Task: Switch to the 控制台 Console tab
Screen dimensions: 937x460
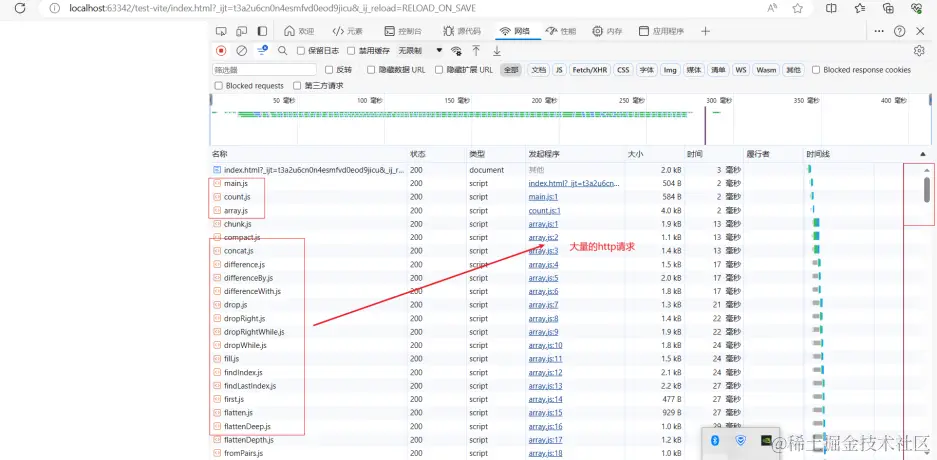Action: [x=403, y=31]
